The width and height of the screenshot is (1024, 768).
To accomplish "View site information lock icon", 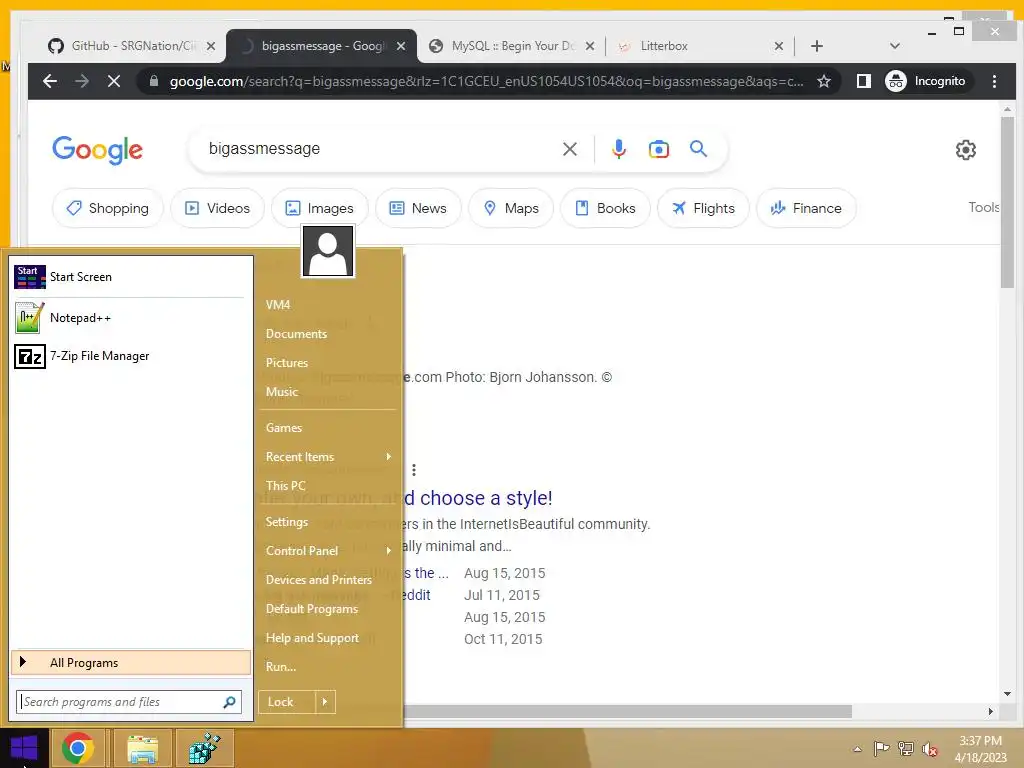I will coord(153,81).
